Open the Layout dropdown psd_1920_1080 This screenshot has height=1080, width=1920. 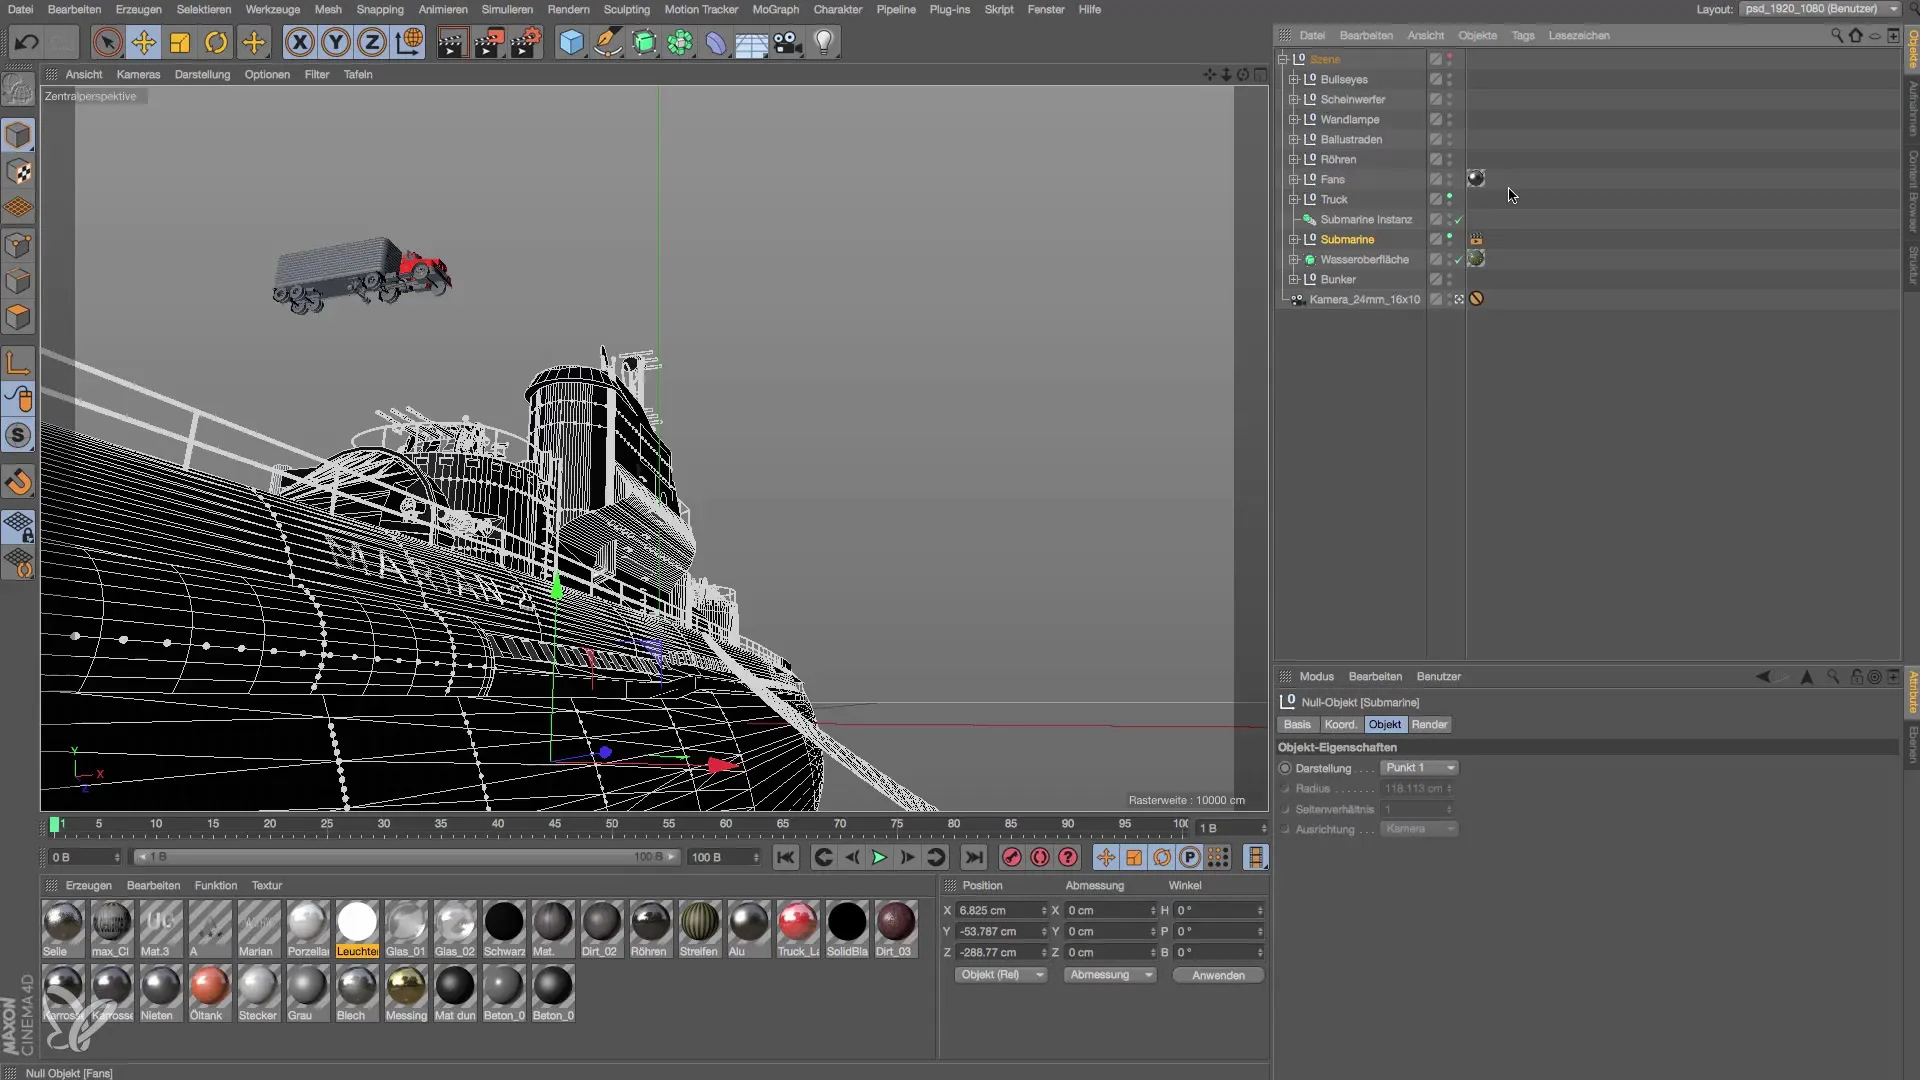(x=1820, y=9)
